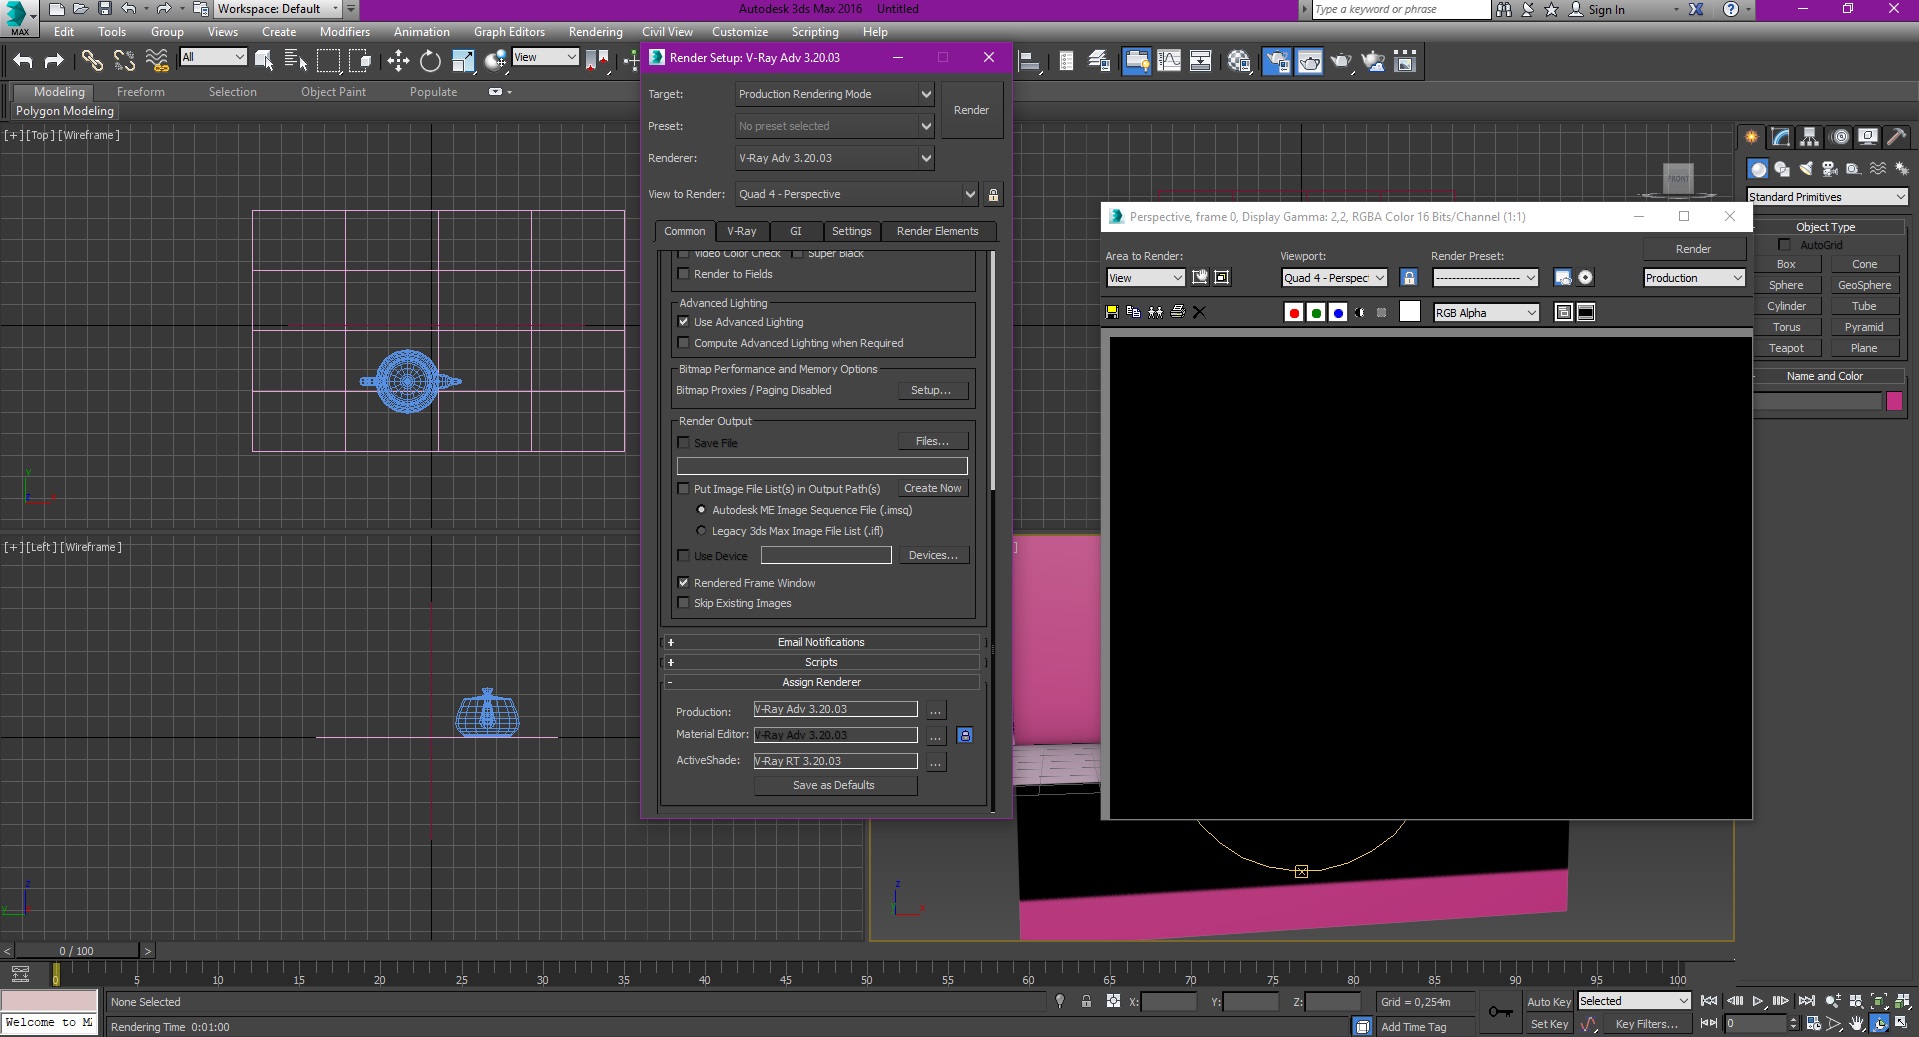
Task: Clone the Rendered Frame Window
Action: tap(1156, 312)
